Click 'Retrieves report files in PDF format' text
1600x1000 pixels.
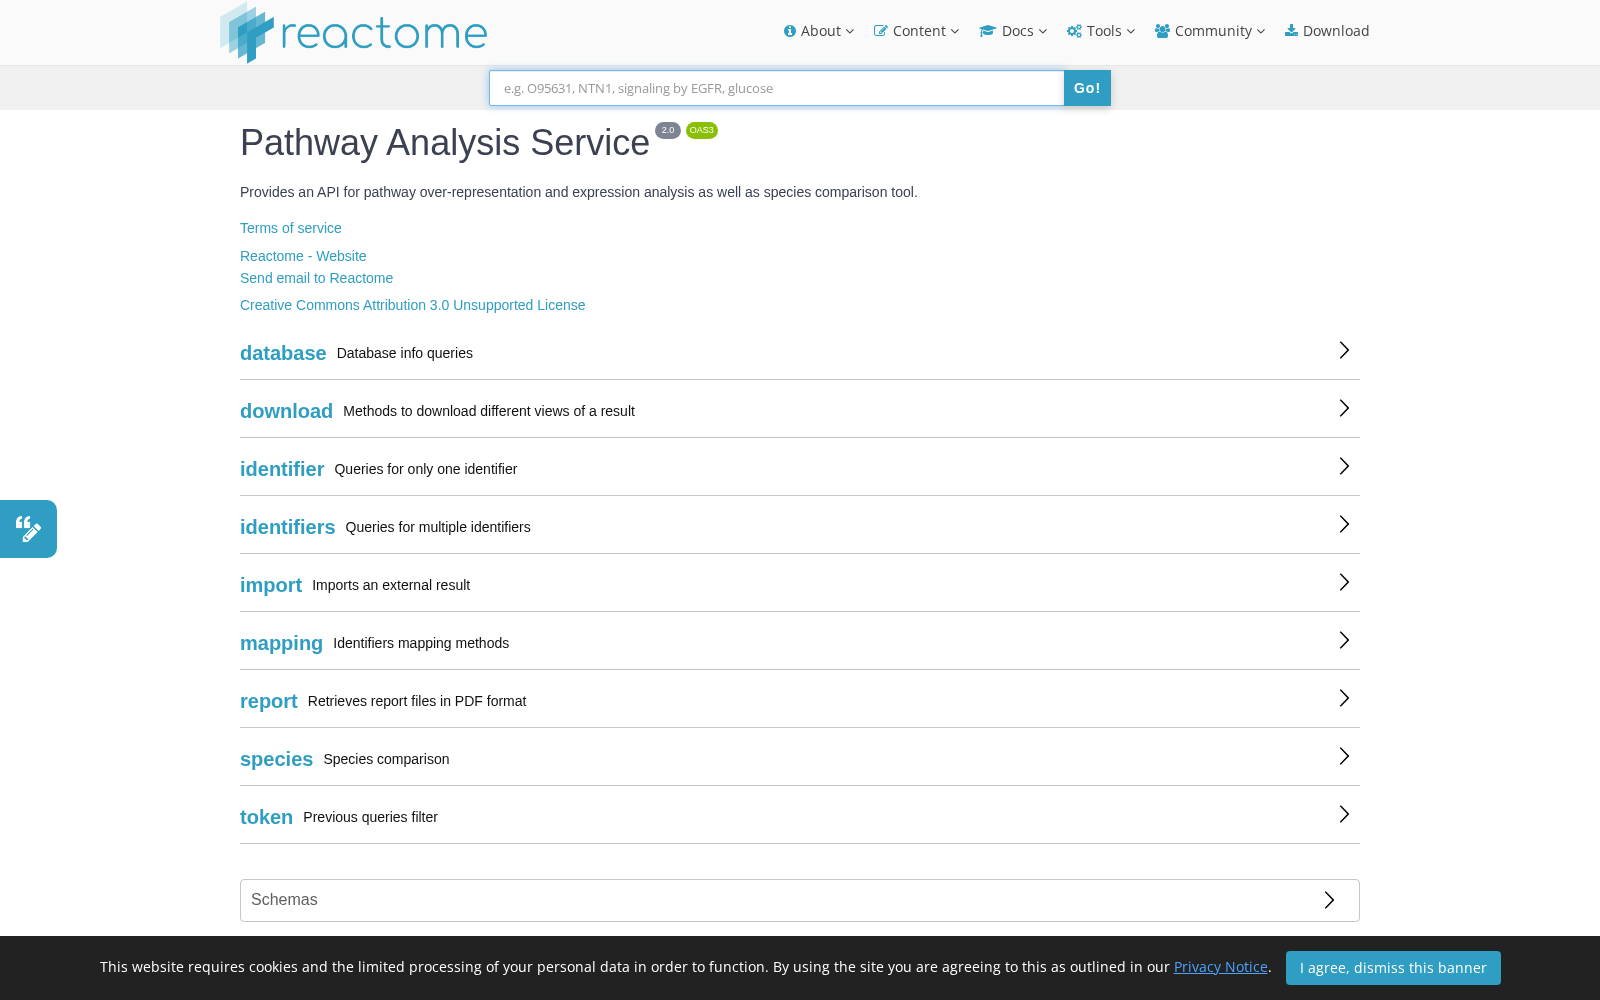pos(417,701)
